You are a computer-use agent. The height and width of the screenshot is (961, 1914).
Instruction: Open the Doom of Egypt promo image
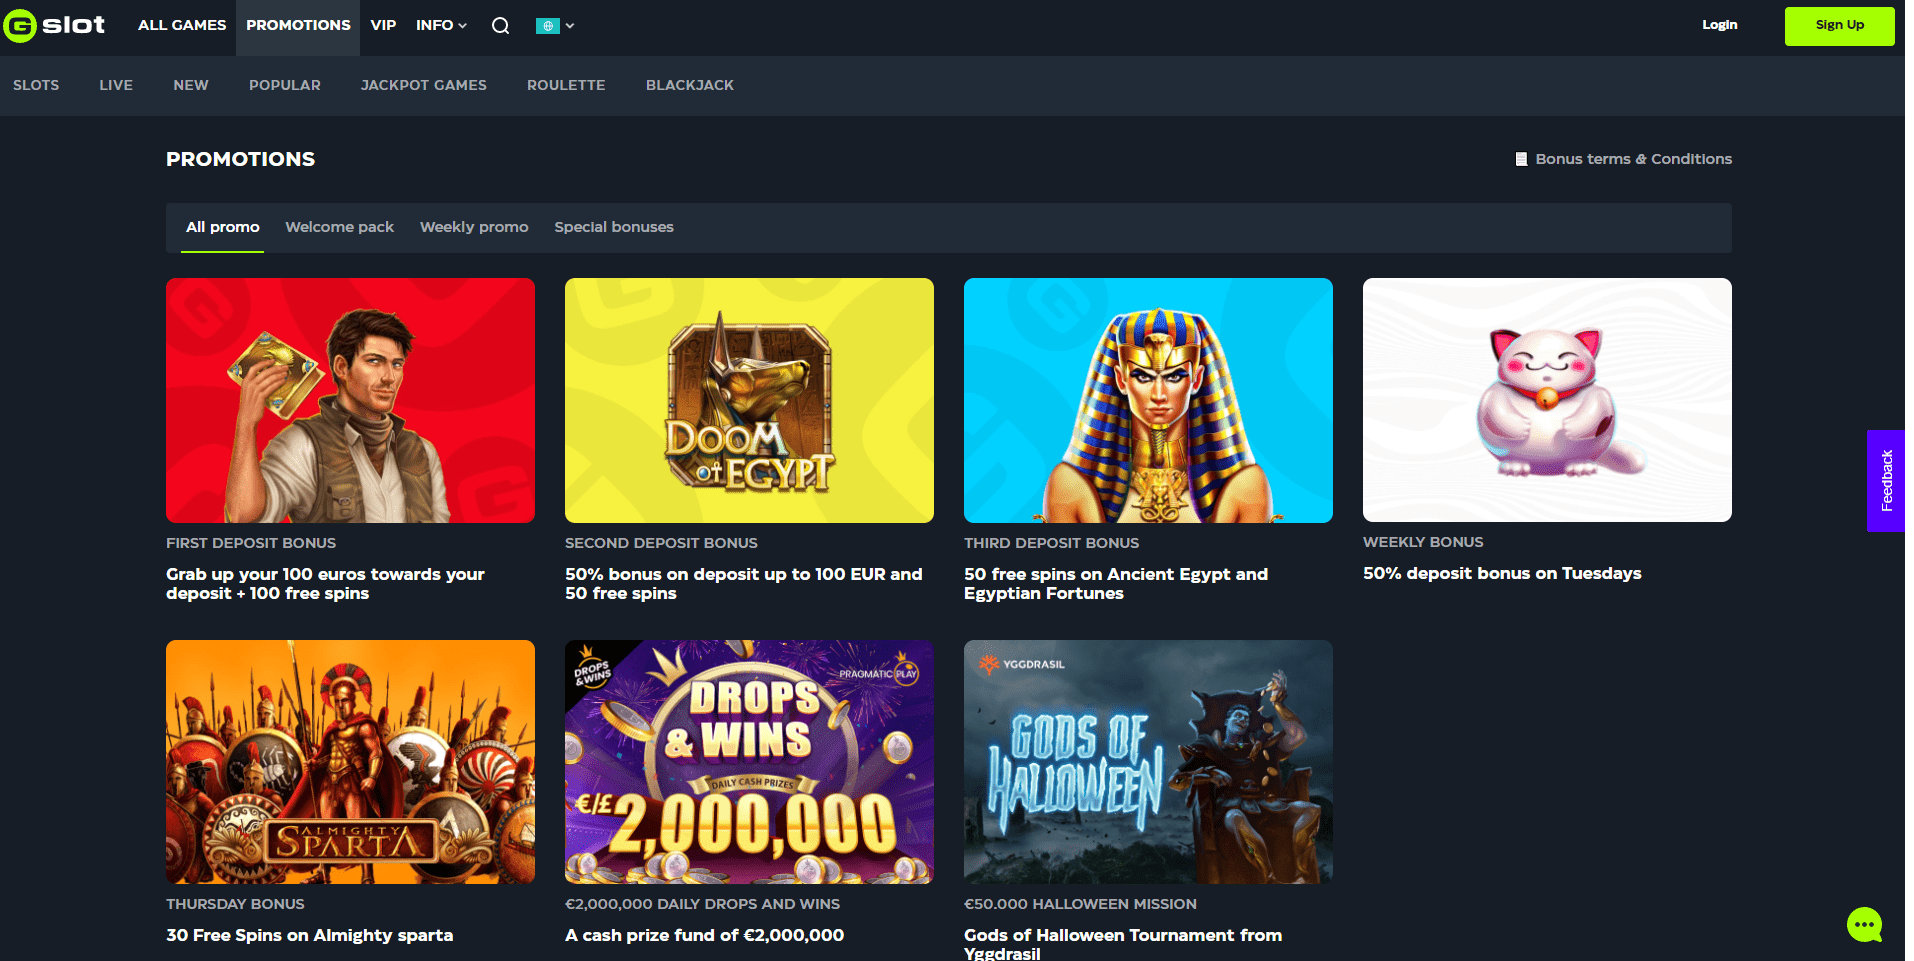[749, 400]
